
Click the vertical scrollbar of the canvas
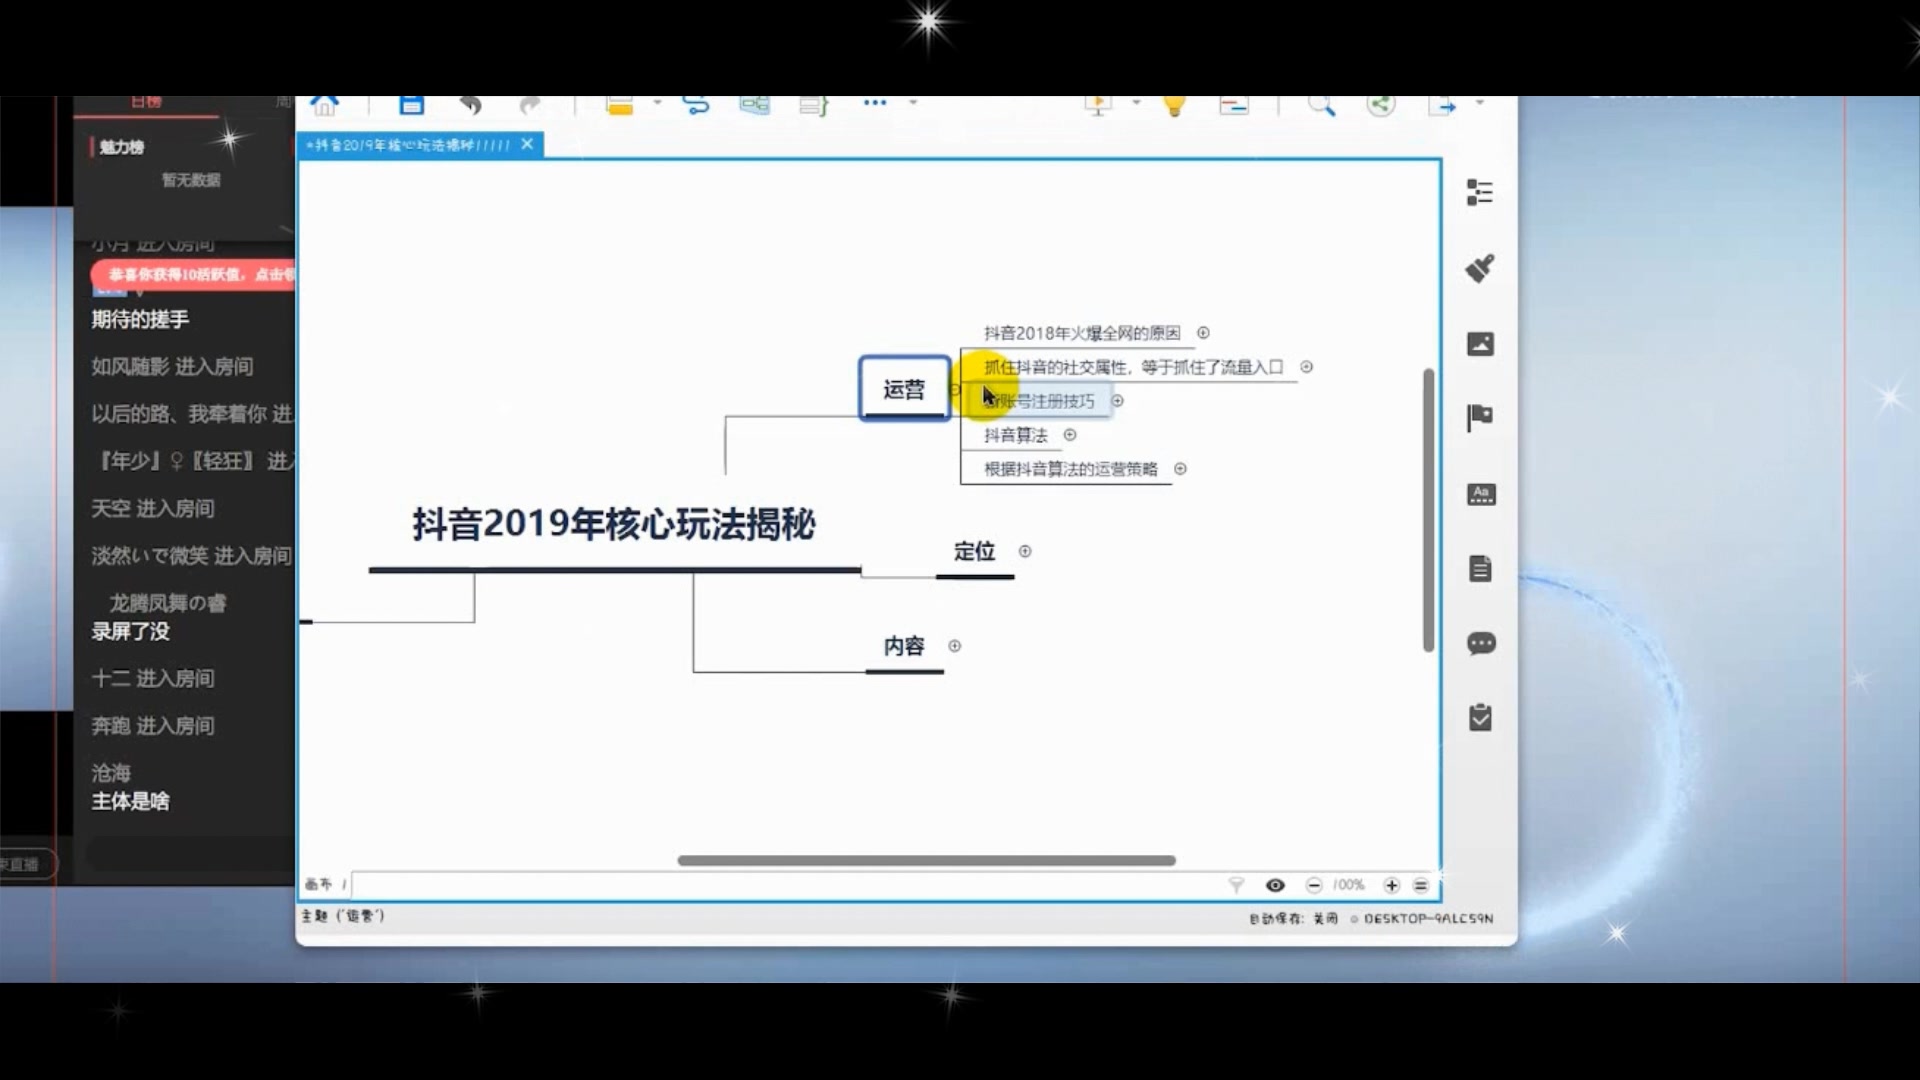(1428, 510)
